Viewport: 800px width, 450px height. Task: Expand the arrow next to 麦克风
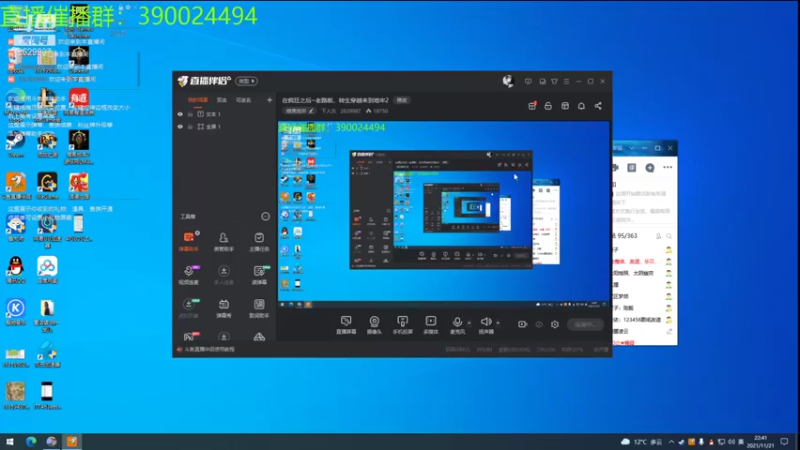tap(469, 322)
